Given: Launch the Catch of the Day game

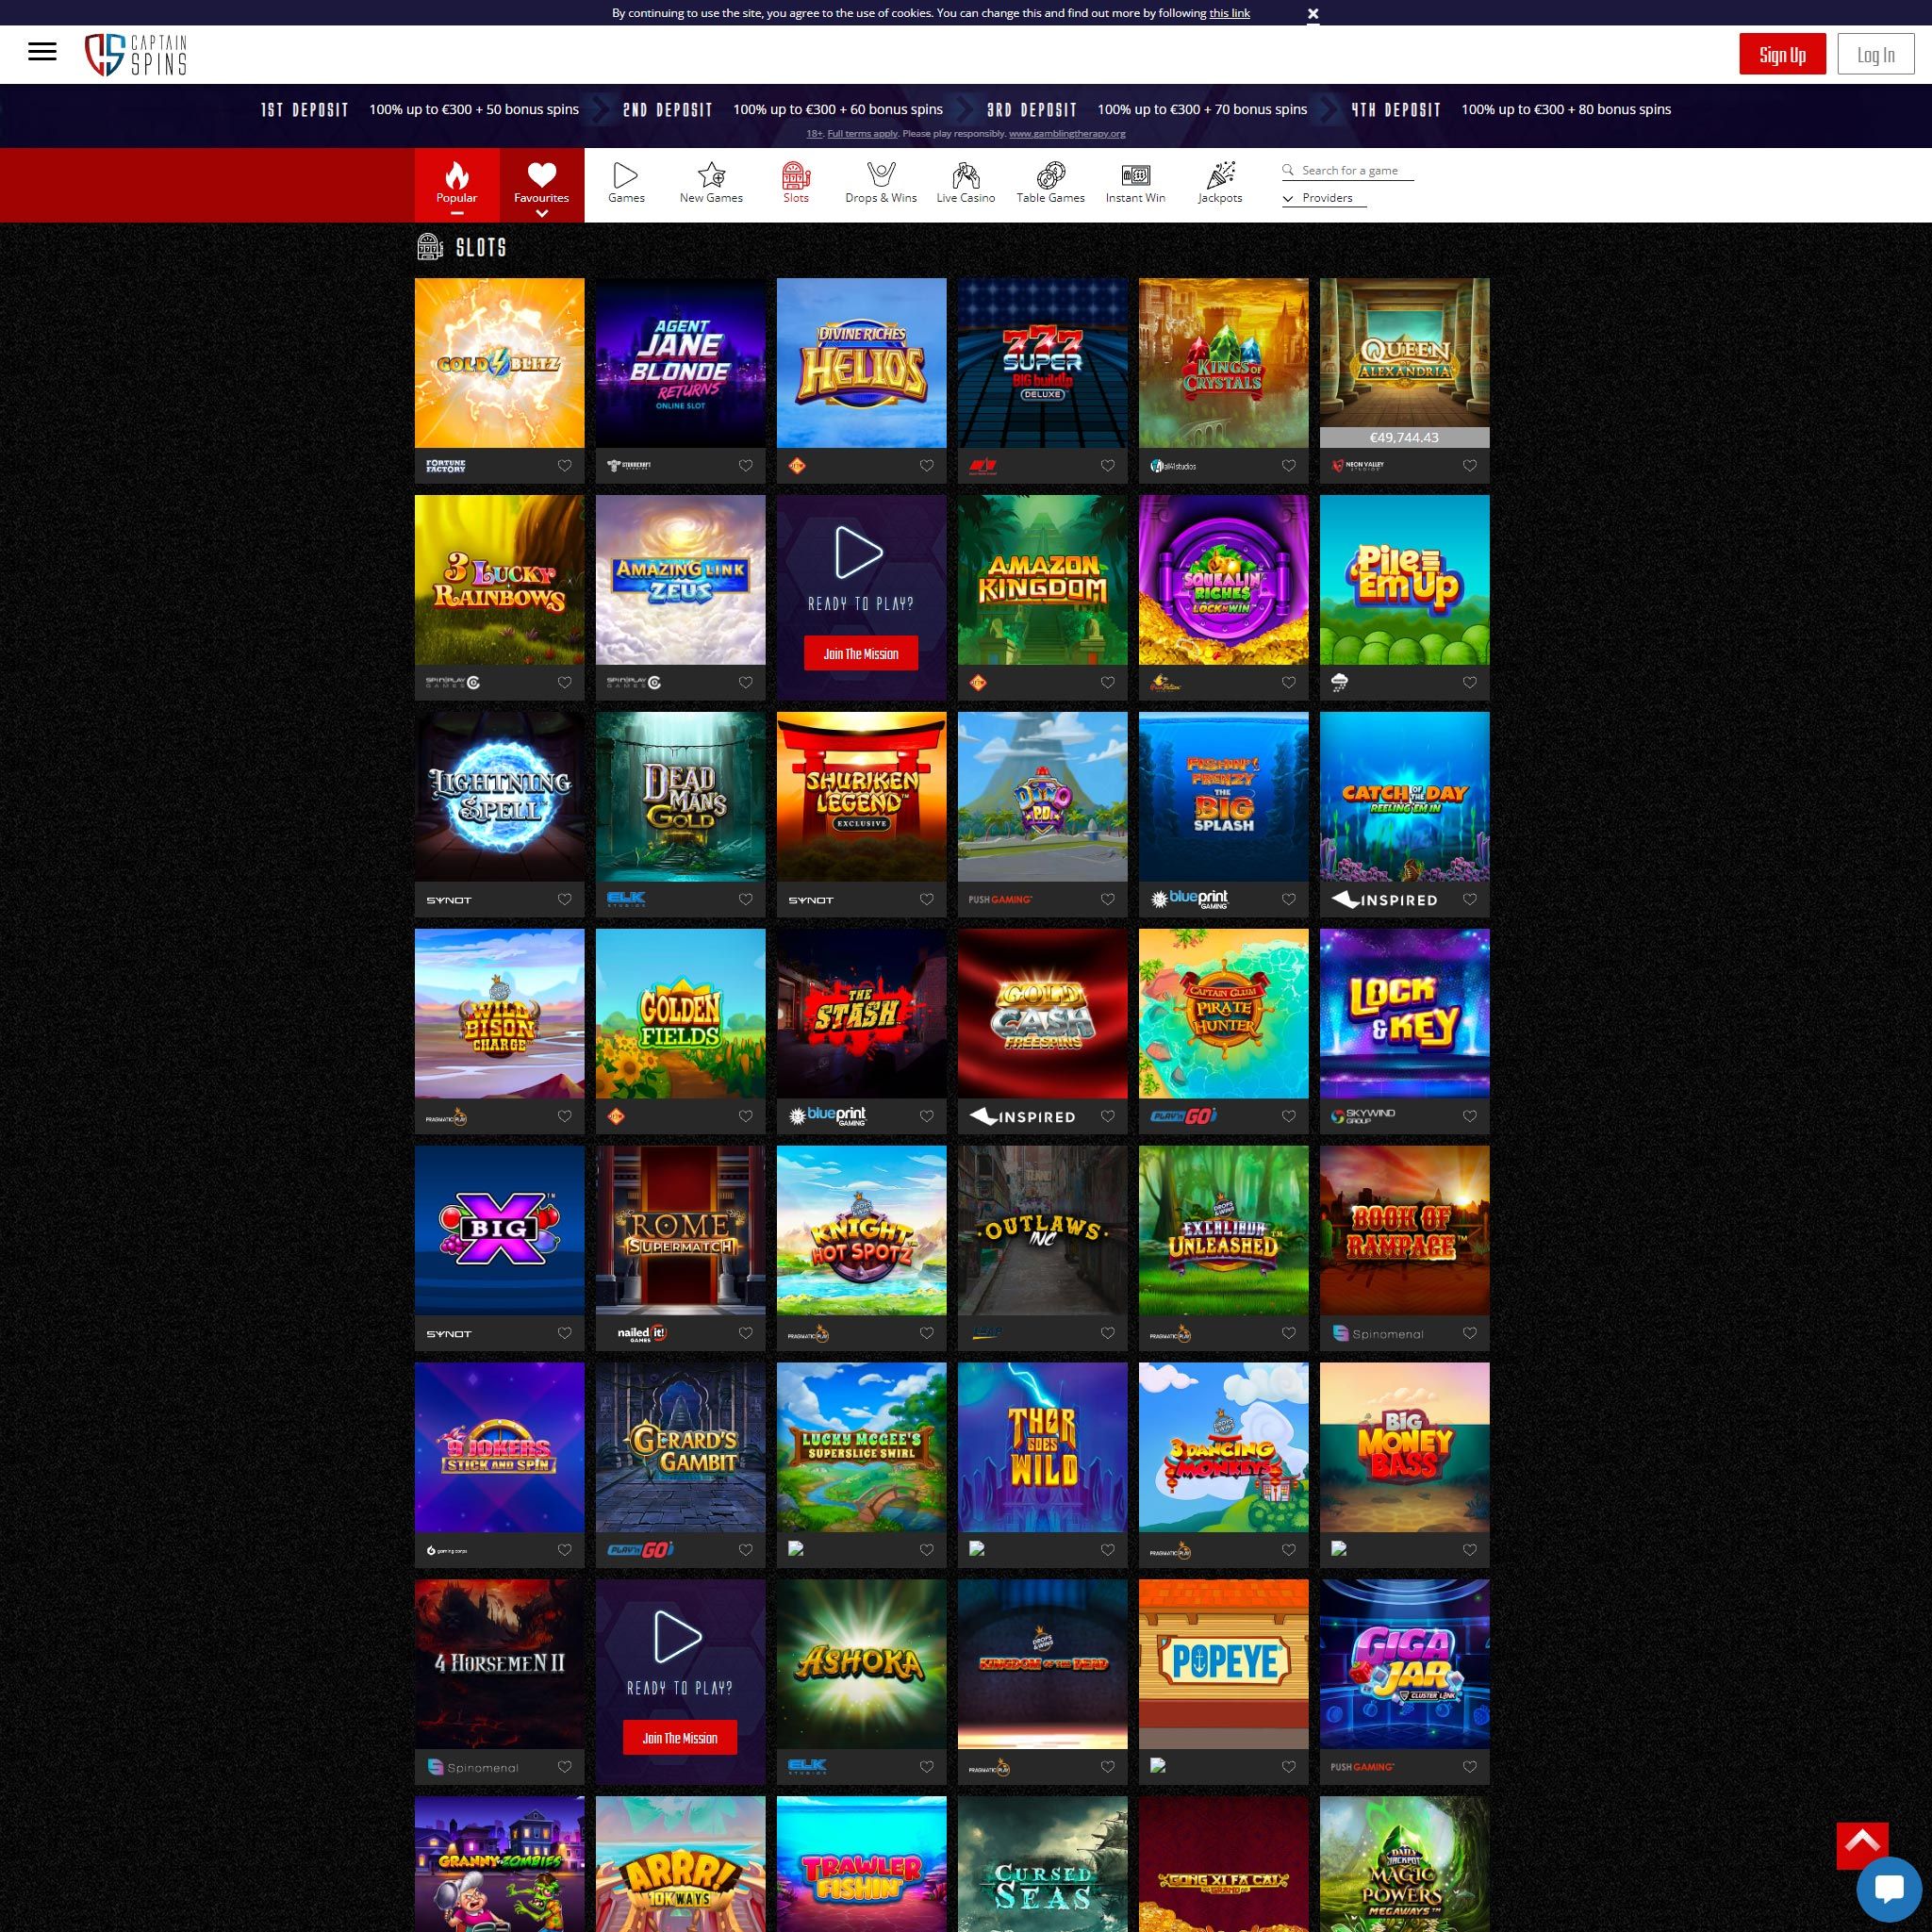Looking at the screenshot, I should (x=1404, y=797).
